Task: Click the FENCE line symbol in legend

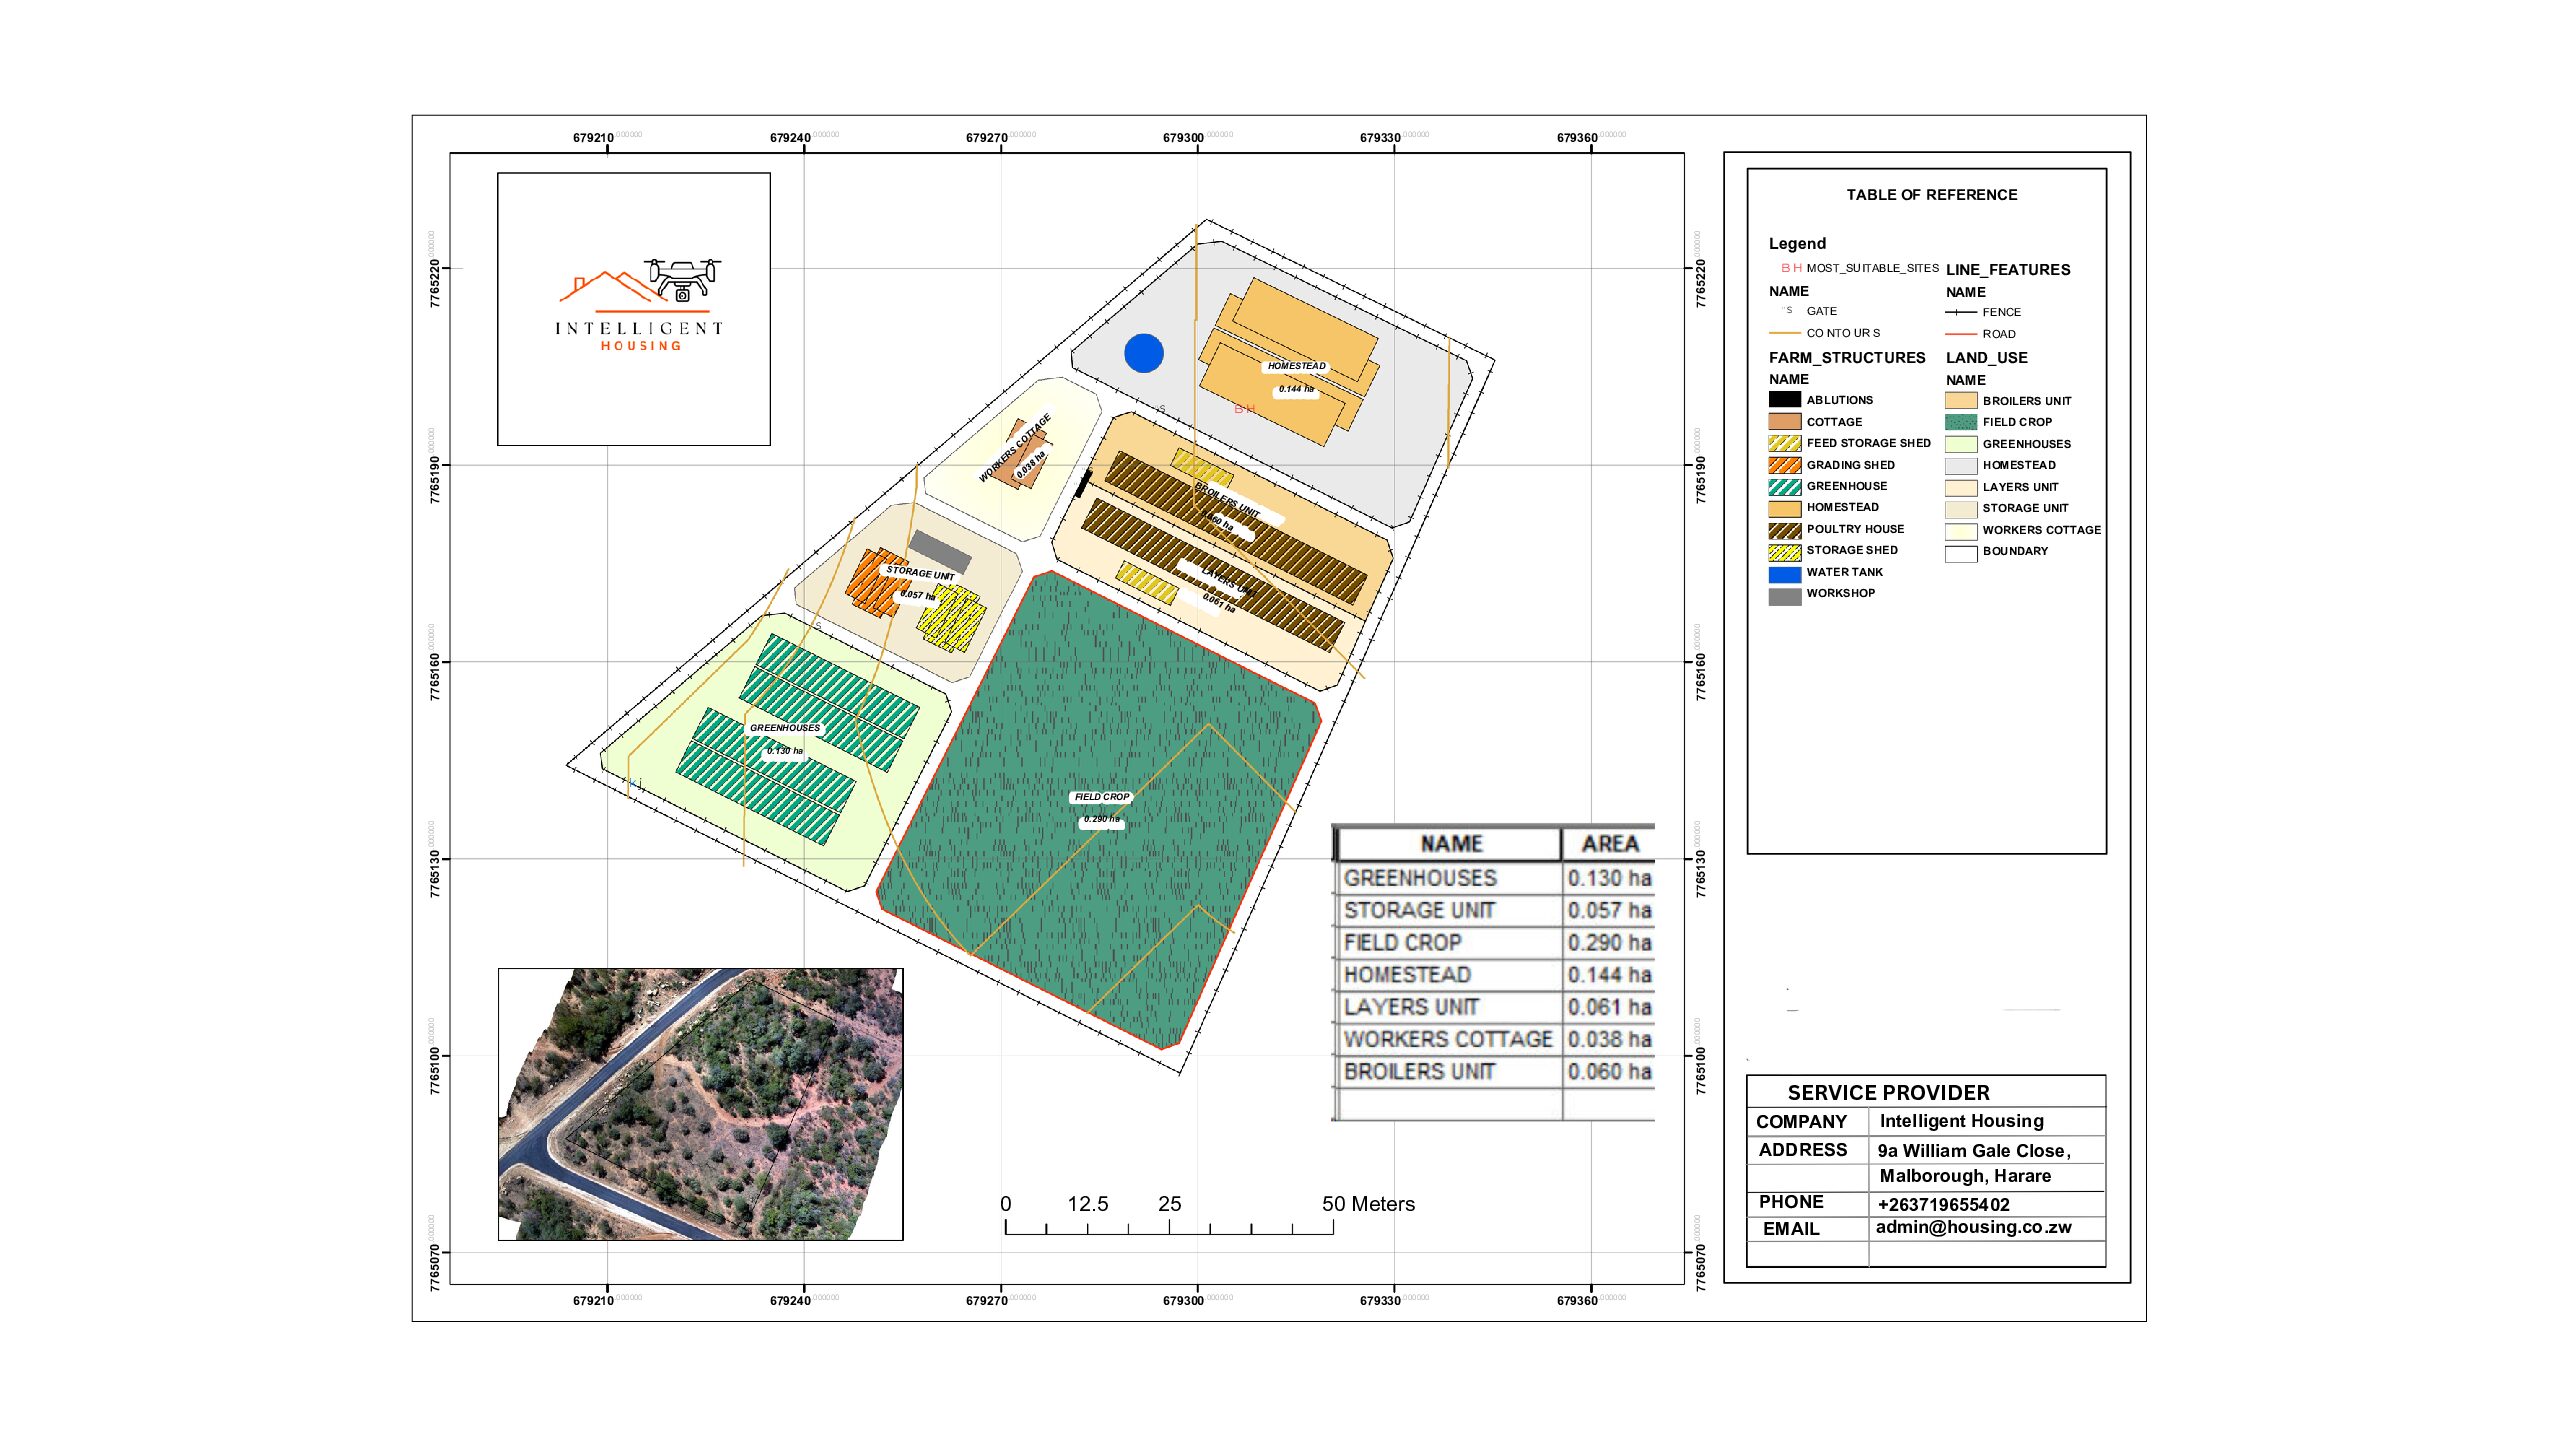Action: coord(1961,312)
